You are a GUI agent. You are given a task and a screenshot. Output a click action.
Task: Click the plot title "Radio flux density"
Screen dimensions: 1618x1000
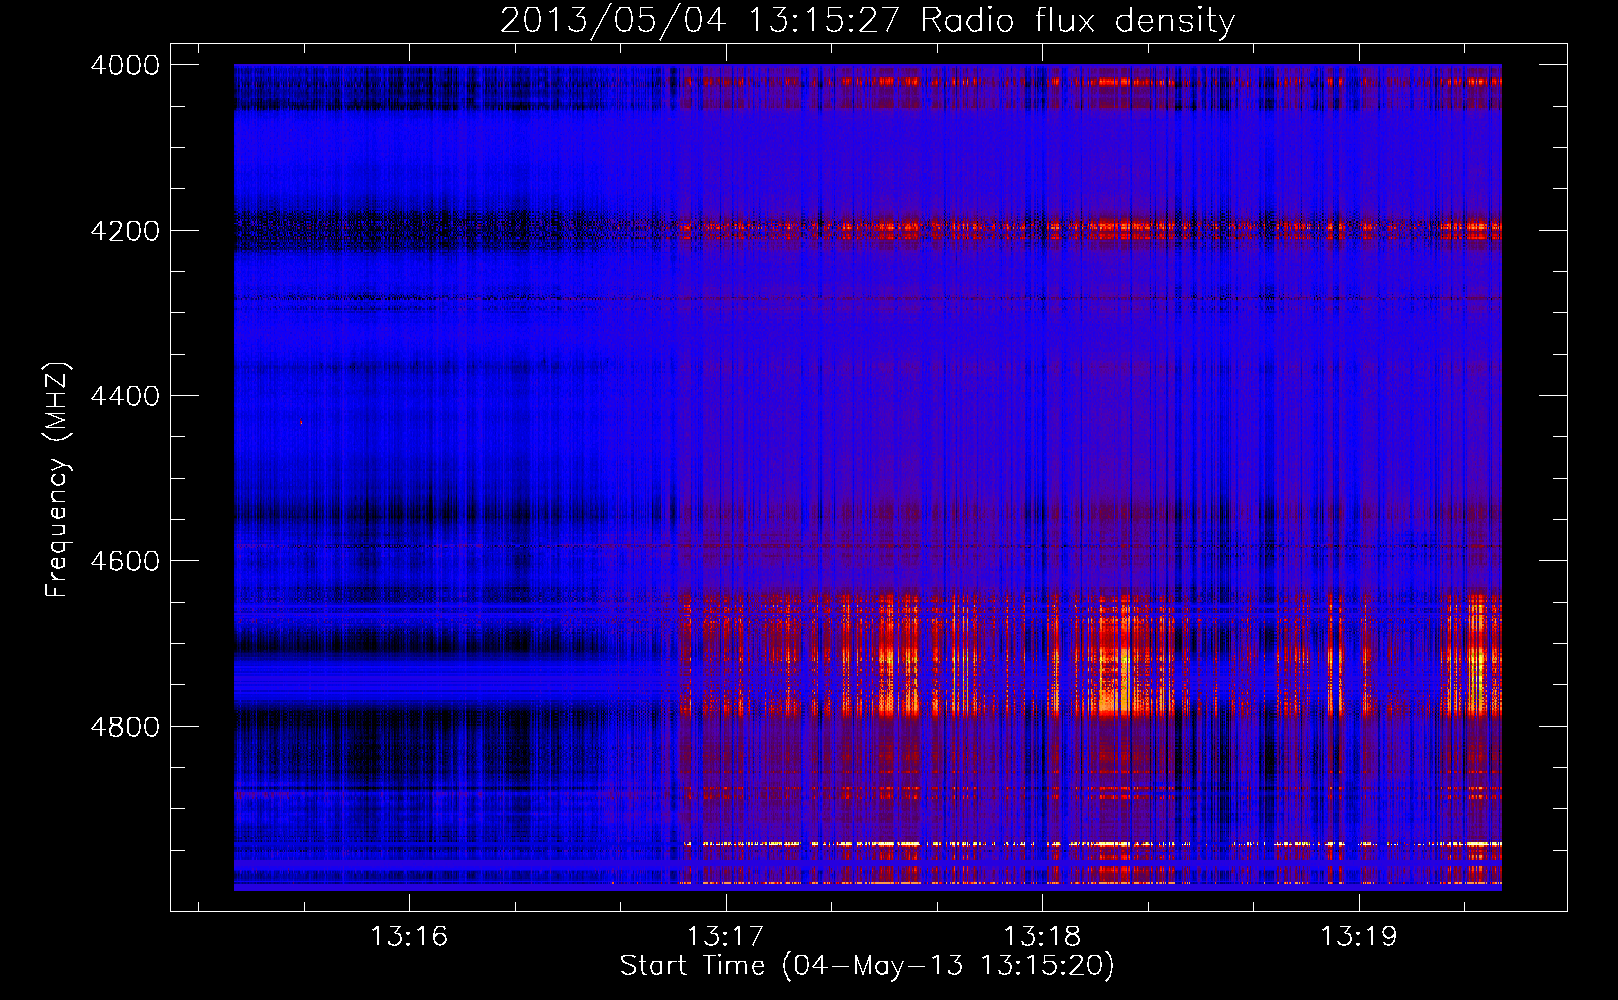point(1078,20)
